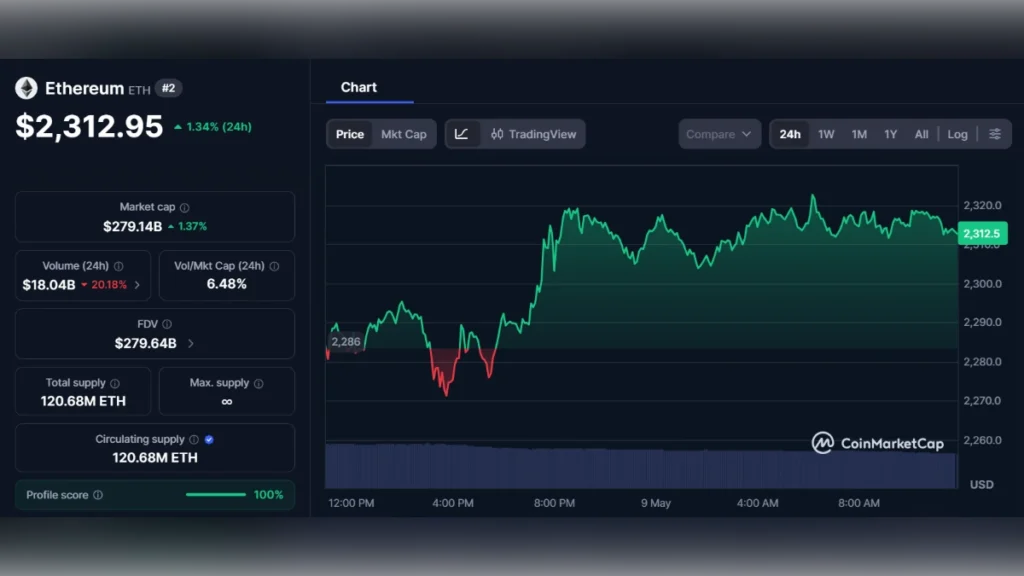Viewport: 1024px width, 576px height.
Task: Click the 2,286 opening price marker
Action: (345, 342)
